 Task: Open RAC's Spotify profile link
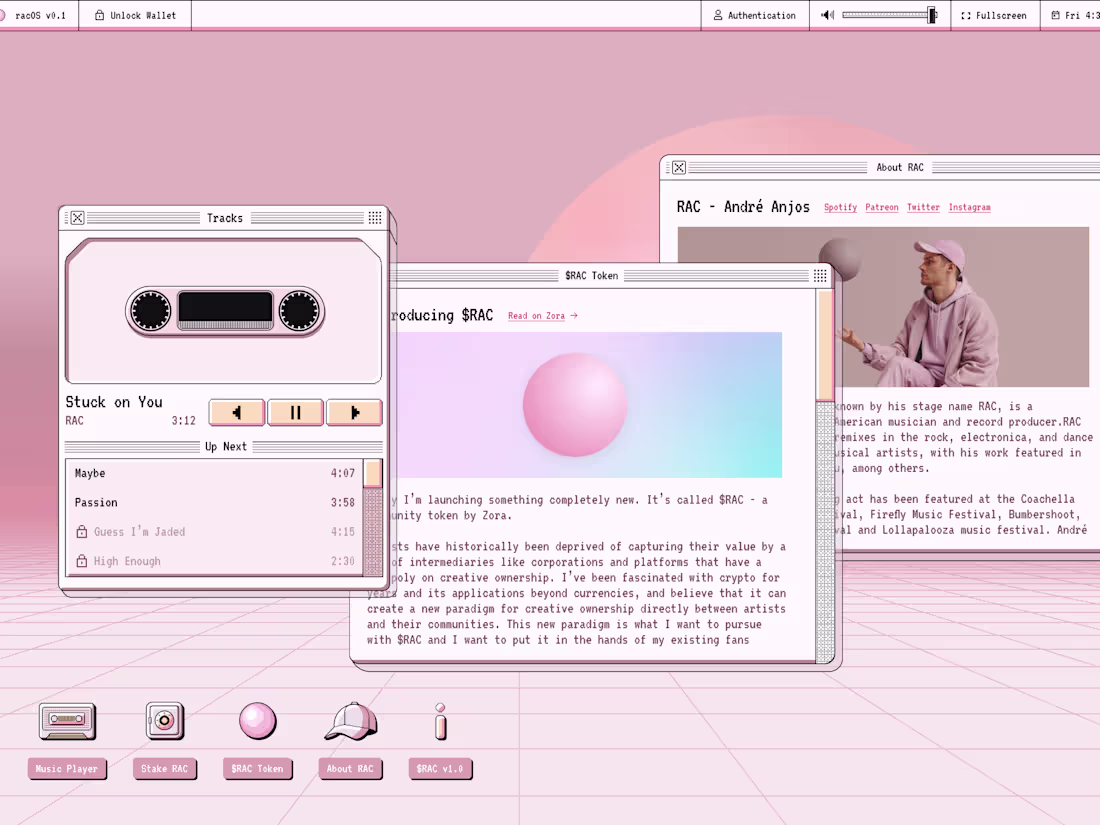click(x=840, y=207)
